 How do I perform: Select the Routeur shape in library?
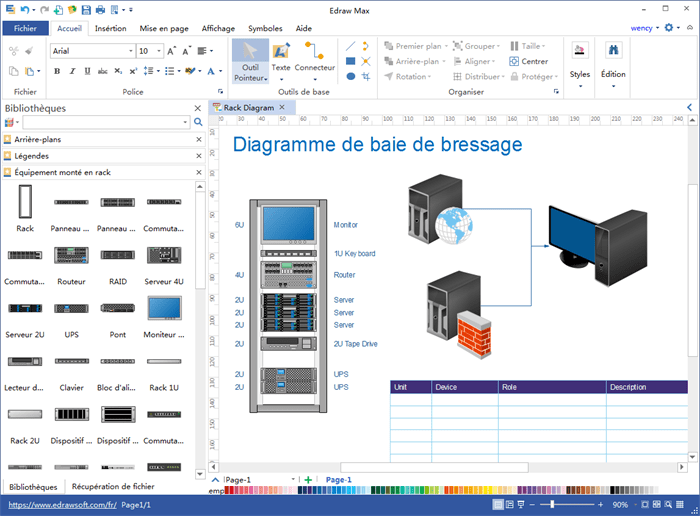tap(71, 255)
